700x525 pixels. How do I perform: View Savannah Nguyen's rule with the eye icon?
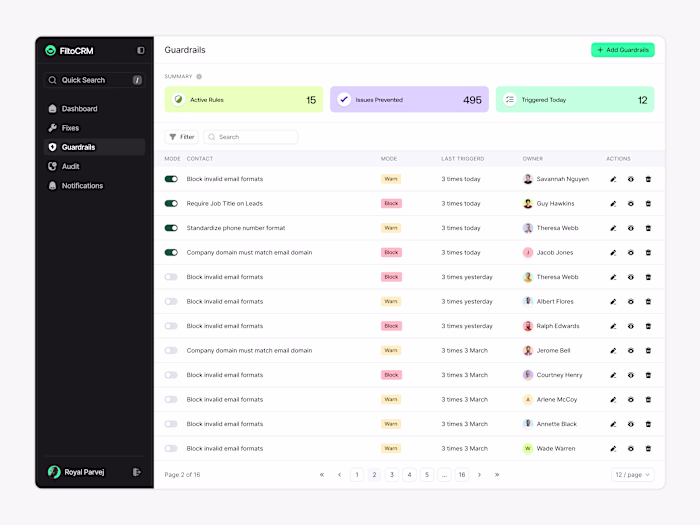point(631,179)
